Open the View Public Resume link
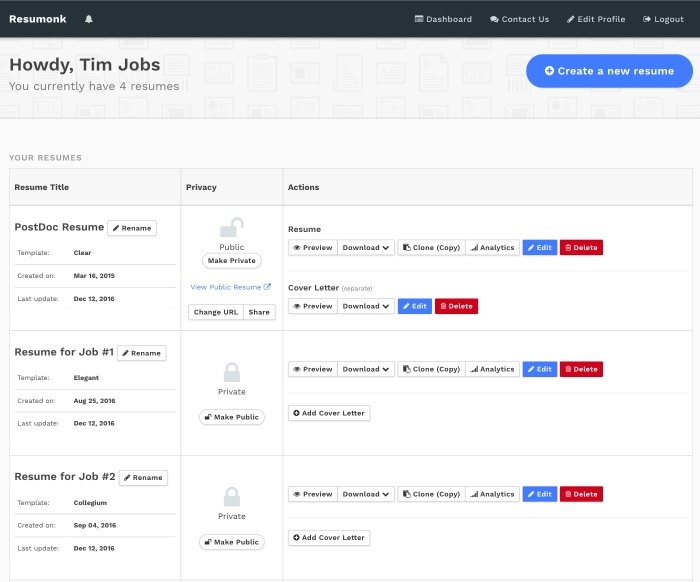The width and height of the screenshot is (700, 582). [x=230, y=287]
